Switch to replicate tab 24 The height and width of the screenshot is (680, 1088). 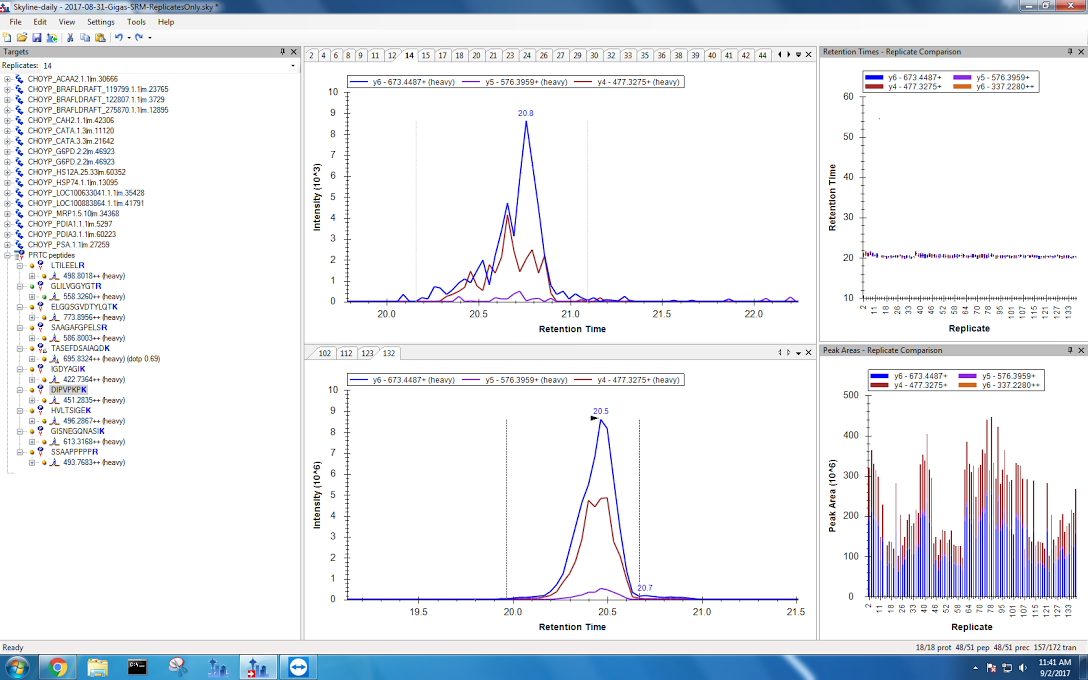[x=527, y=55]
